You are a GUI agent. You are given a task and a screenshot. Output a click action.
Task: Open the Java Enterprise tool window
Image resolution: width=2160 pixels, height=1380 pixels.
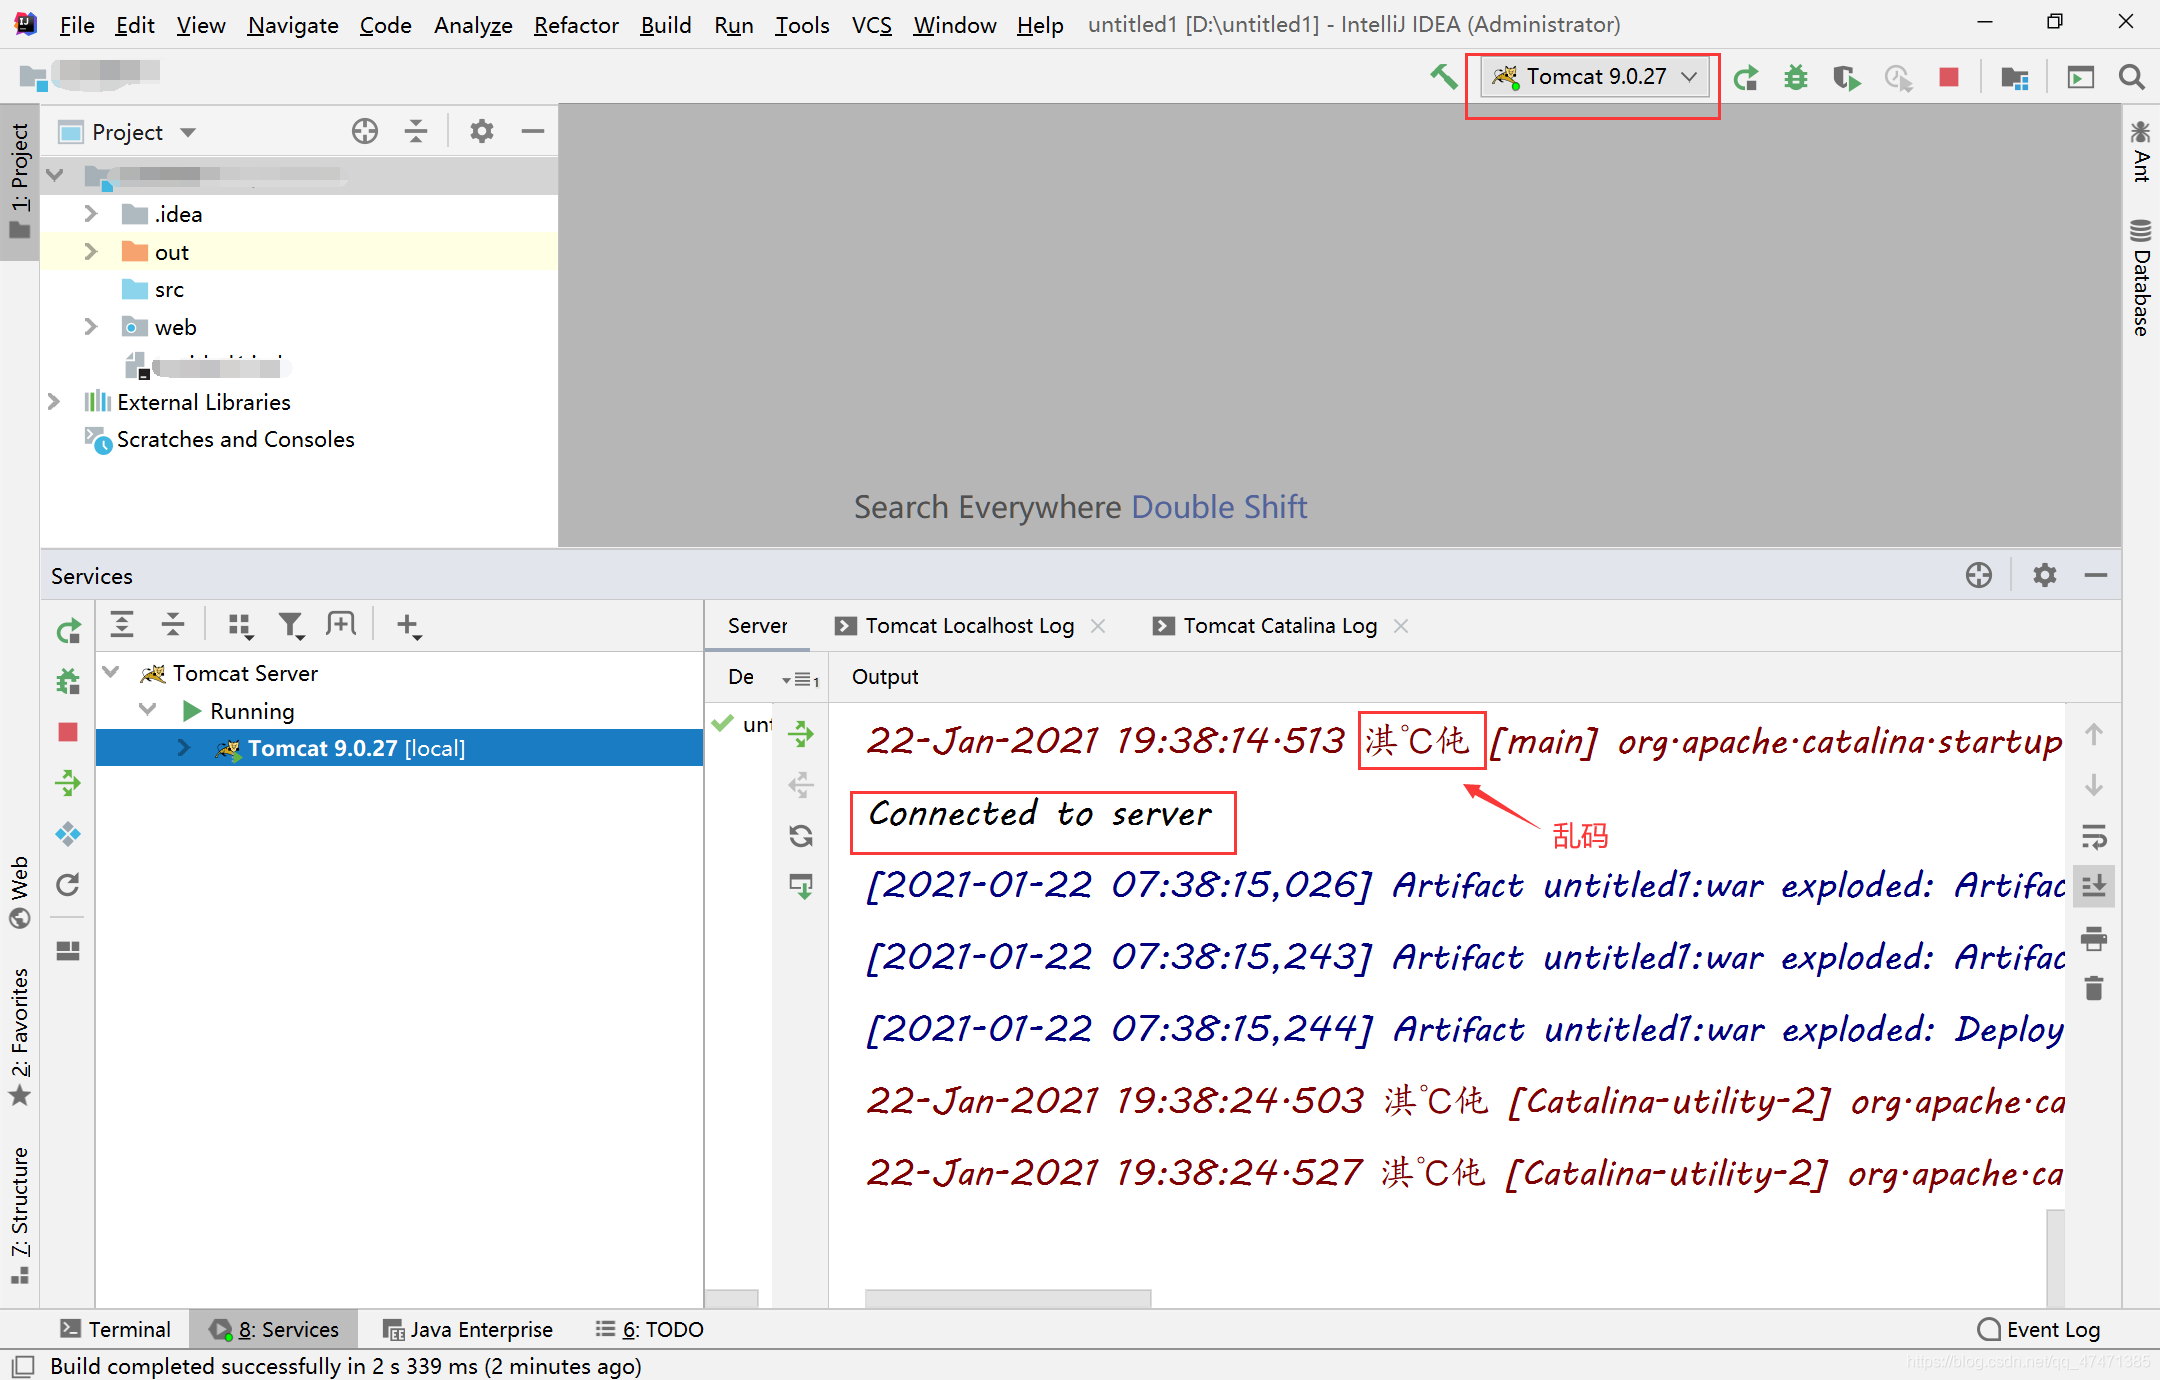pyautogui.click(x=467, y=1329)
